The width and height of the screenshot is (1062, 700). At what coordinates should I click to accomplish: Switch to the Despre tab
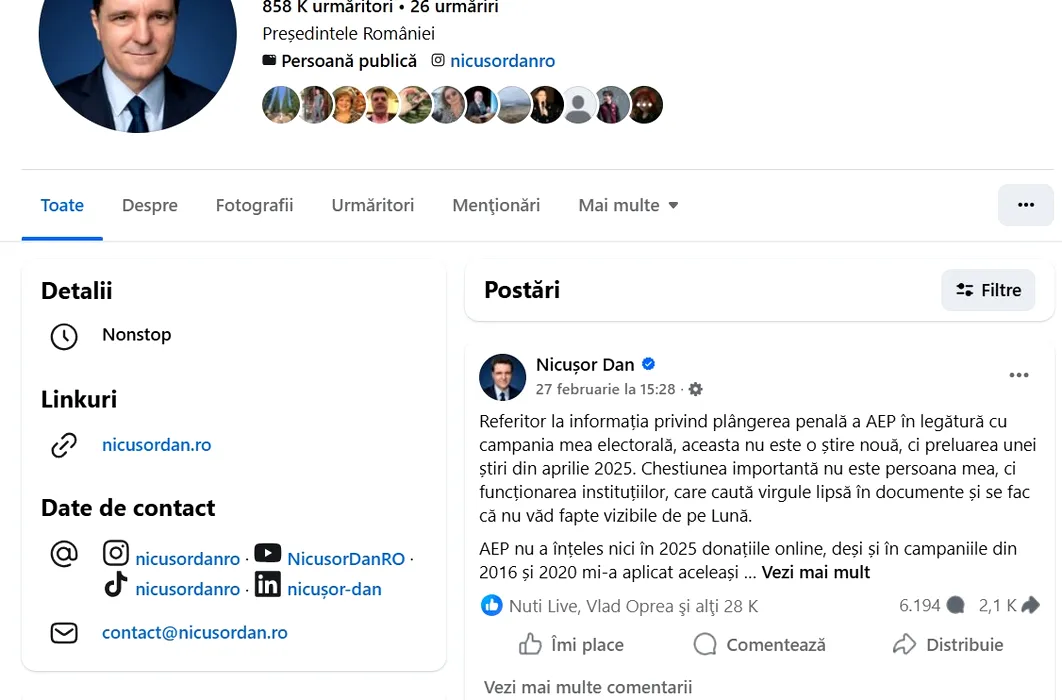click(150, 205)
